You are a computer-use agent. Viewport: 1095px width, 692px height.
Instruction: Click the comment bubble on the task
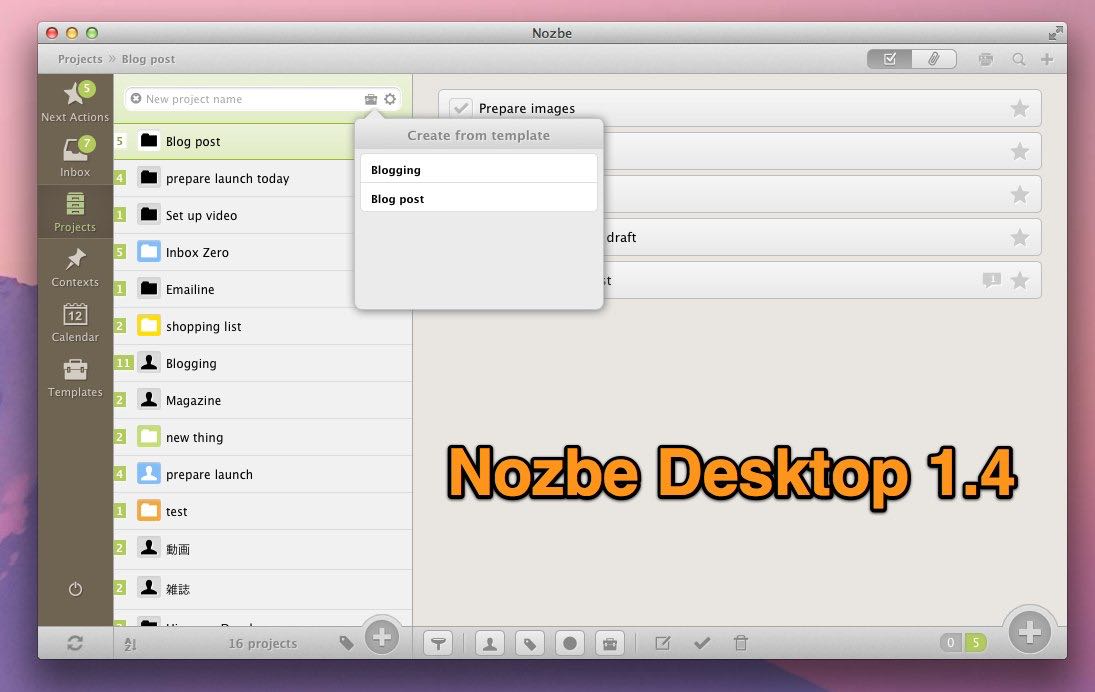click(x=991, y=280)
